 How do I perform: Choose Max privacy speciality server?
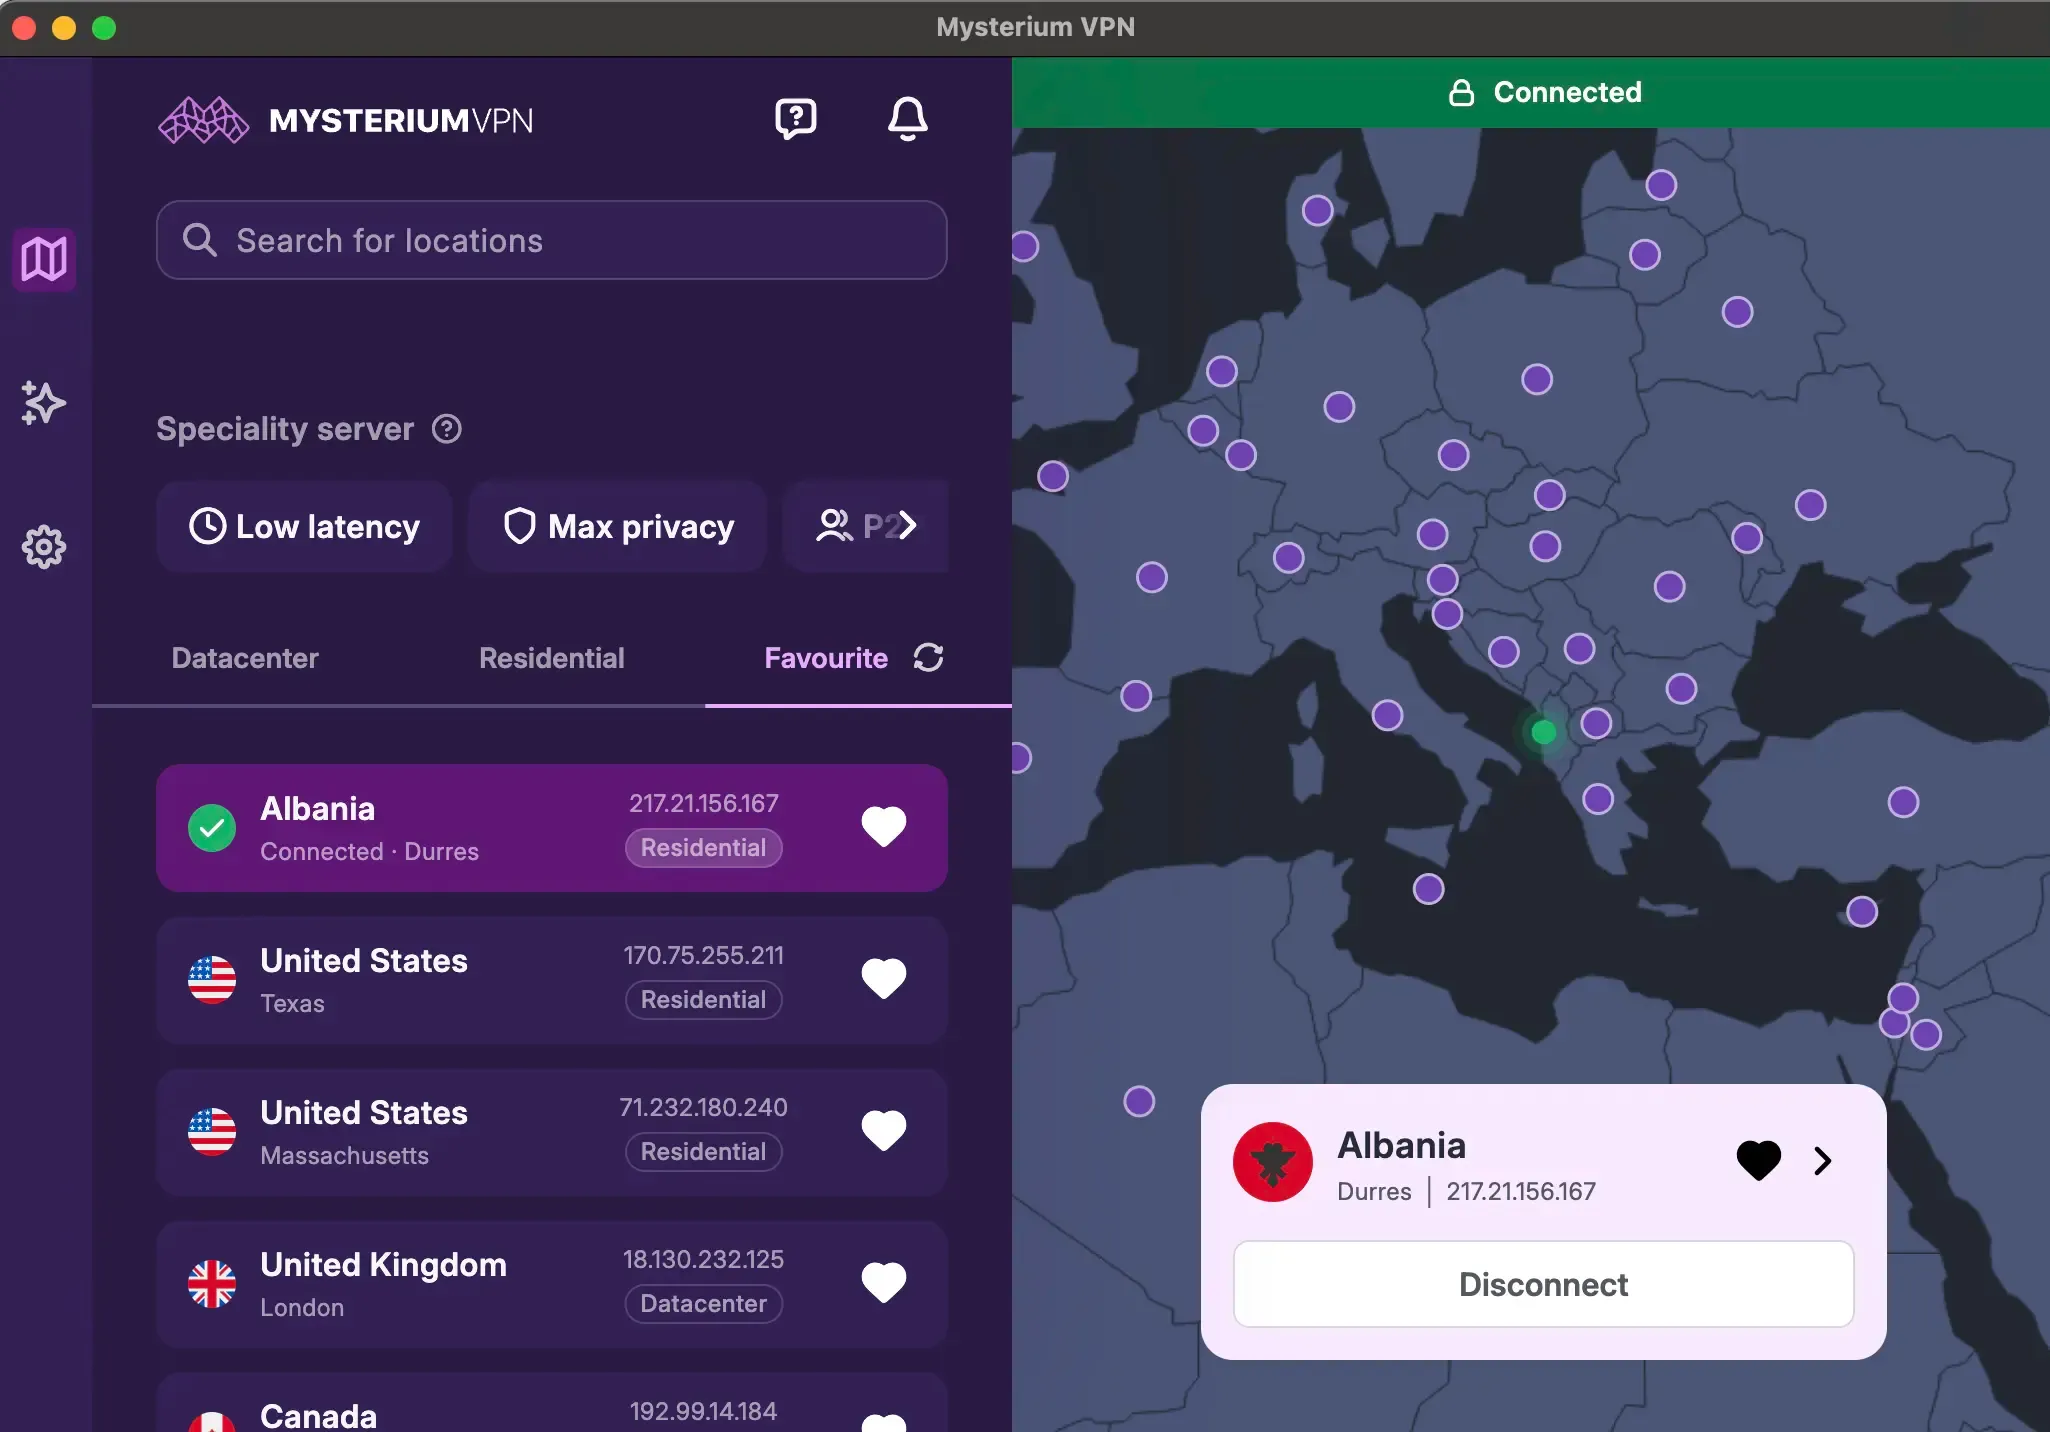tap(617, 526)
